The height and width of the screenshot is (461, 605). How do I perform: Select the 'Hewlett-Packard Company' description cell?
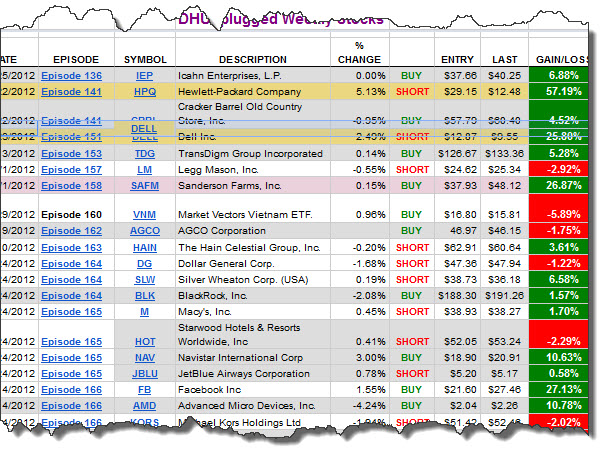pos(253,92)
